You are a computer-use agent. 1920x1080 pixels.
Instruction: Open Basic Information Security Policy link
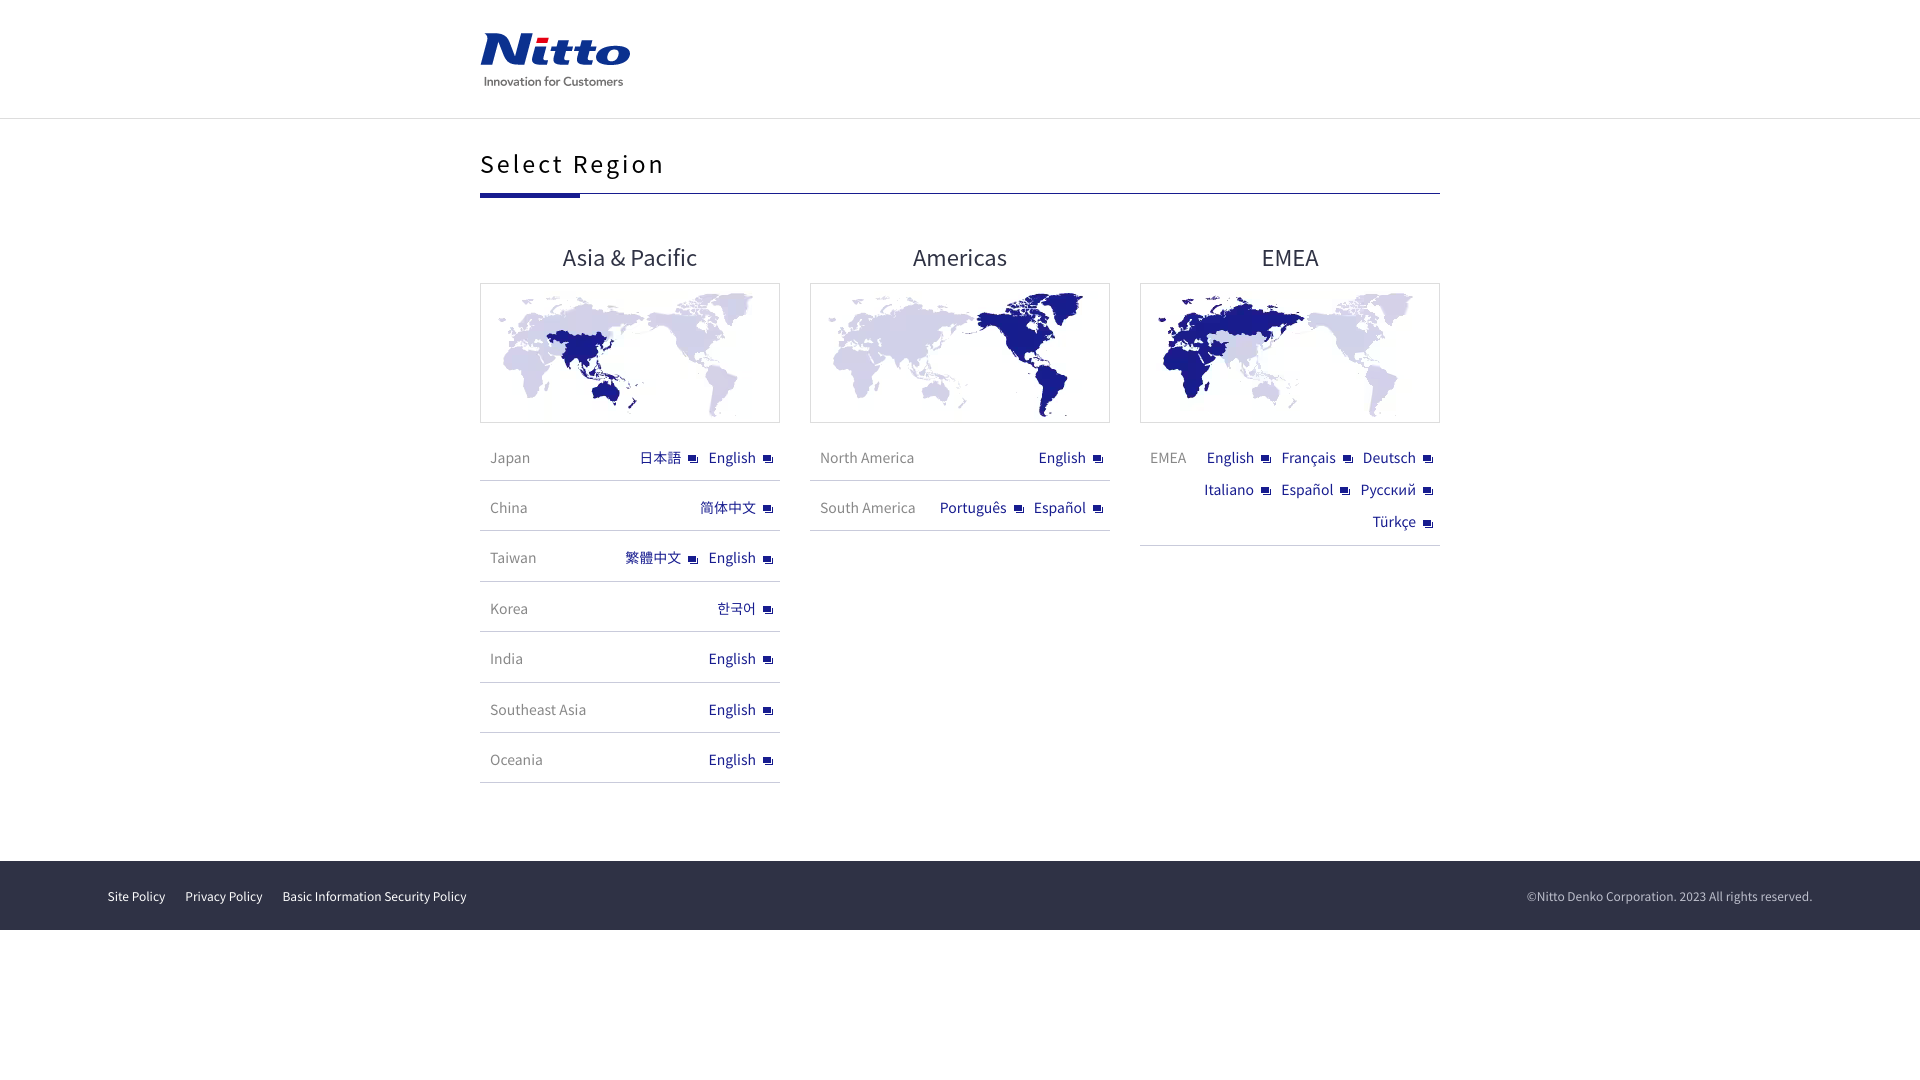[x=374, y=897]
